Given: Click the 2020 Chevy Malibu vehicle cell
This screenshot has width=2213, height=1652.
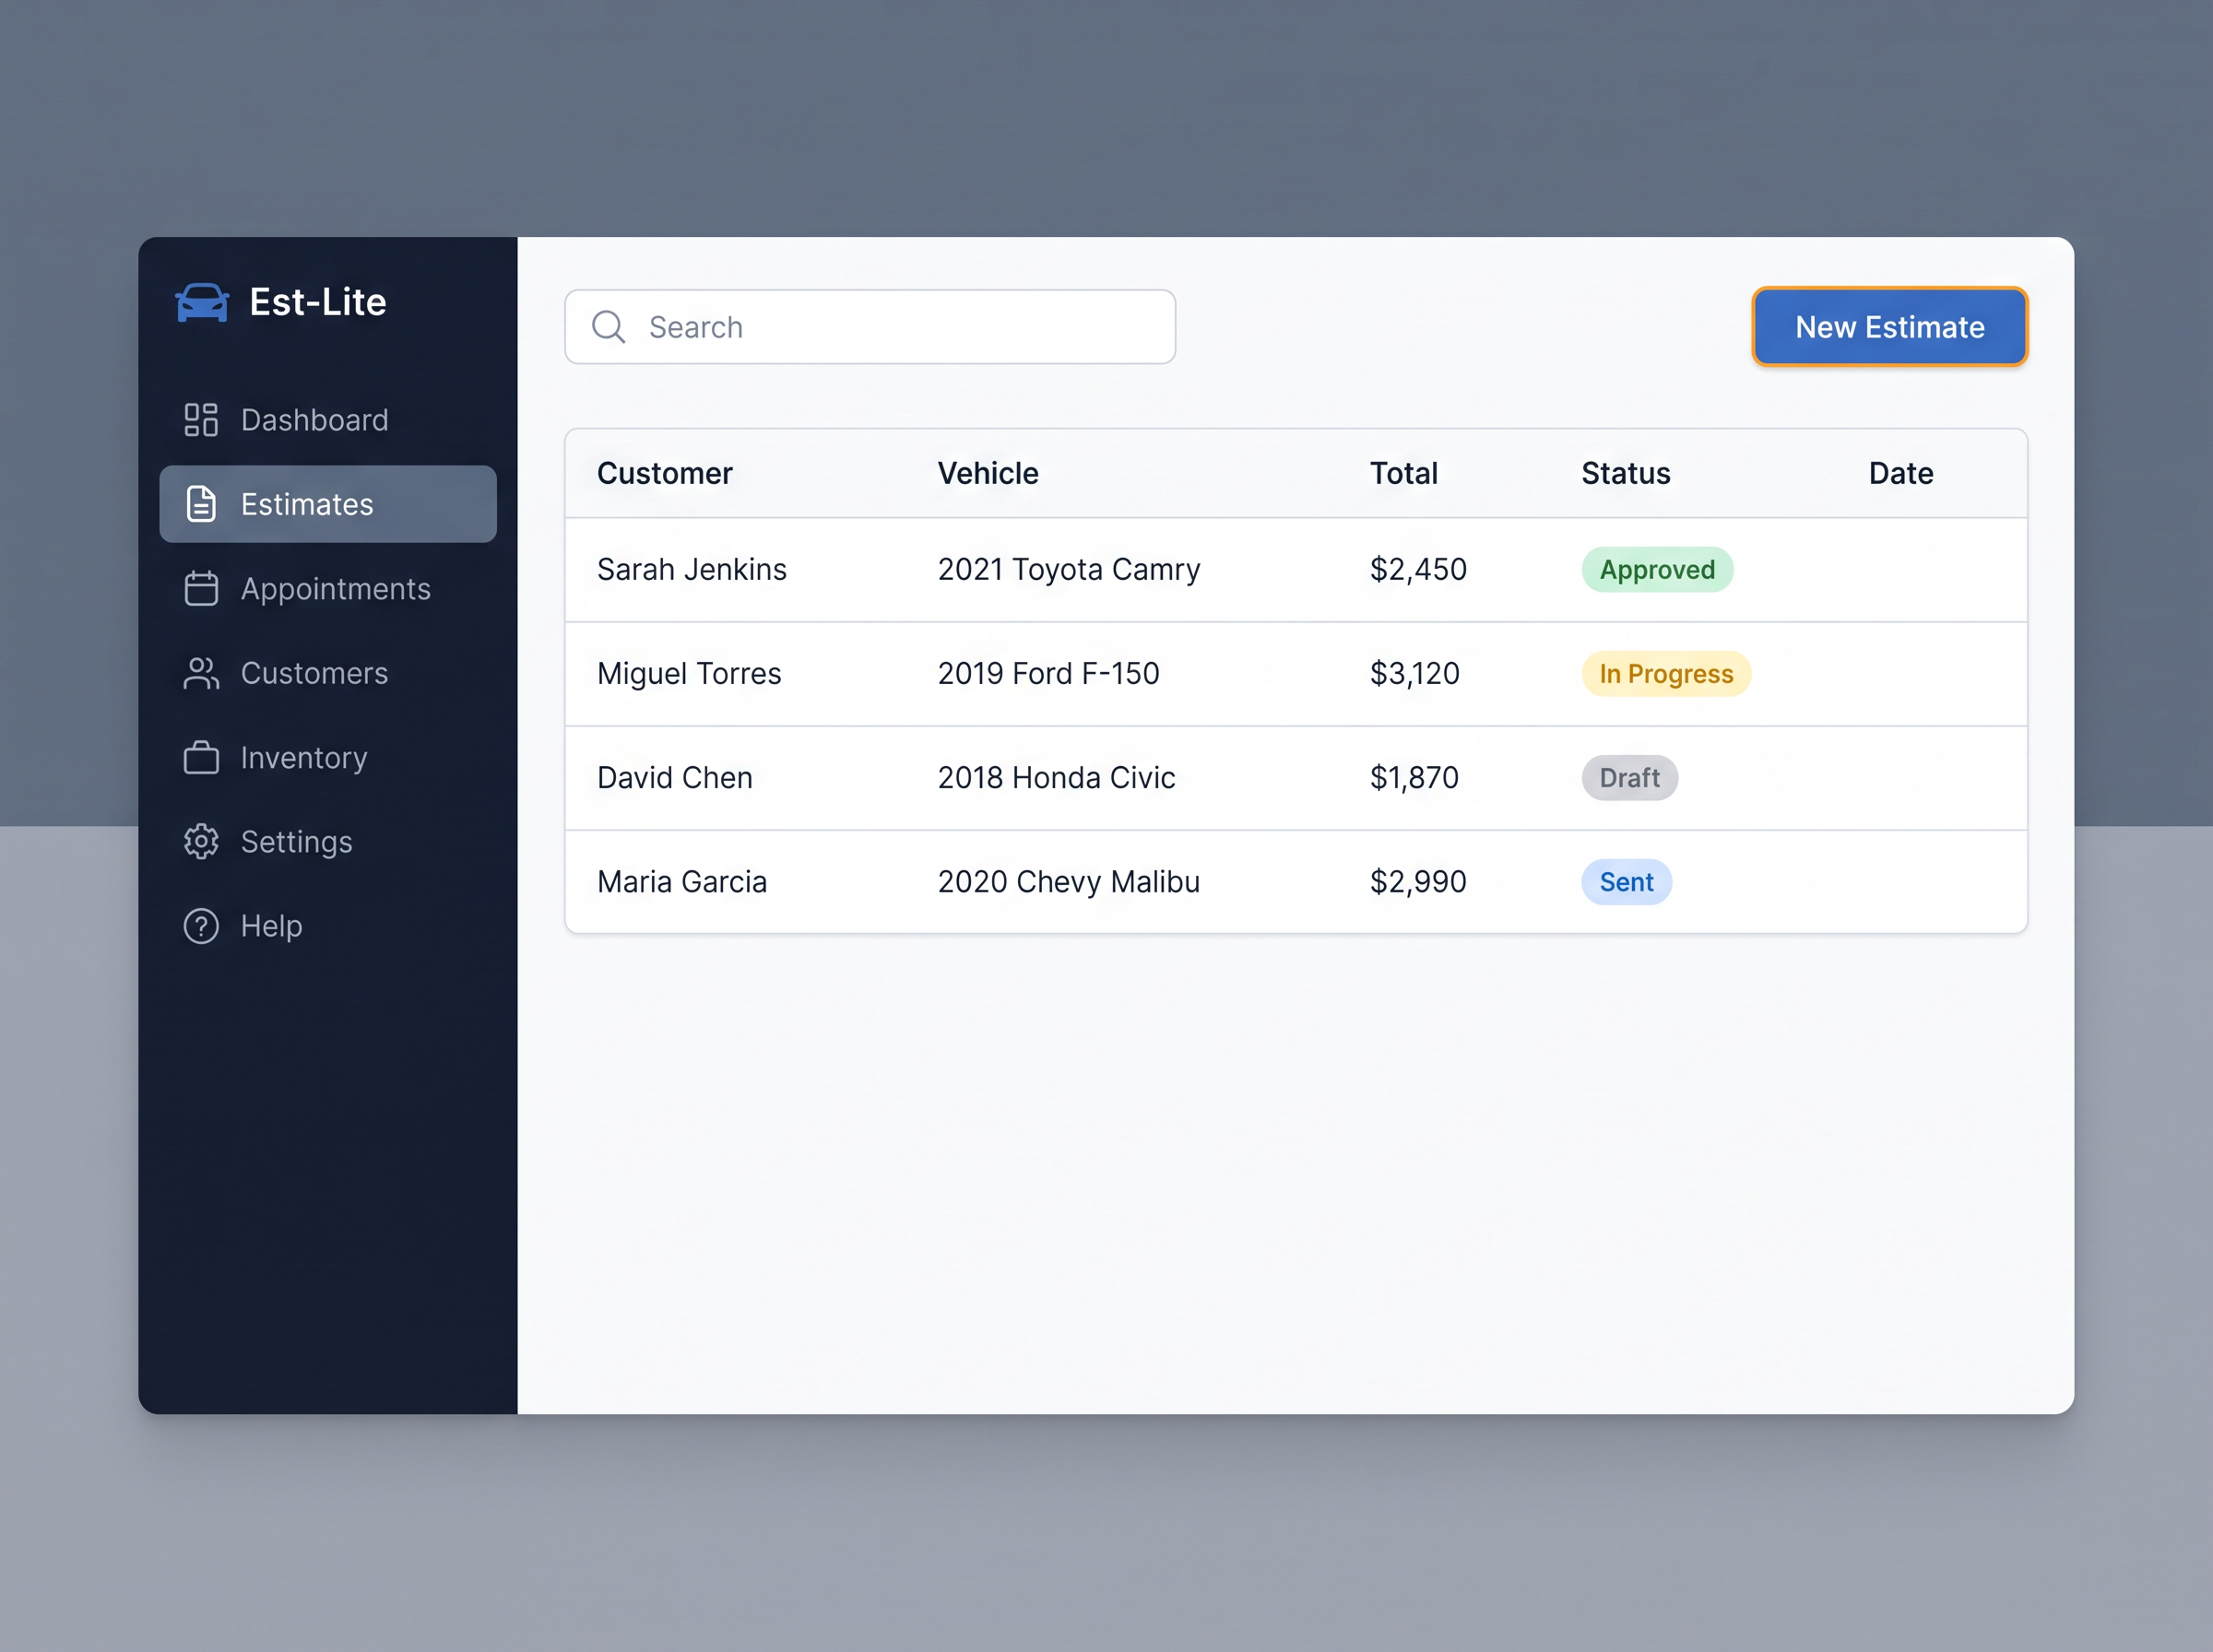Looking at the screenshot, I should 1069,881.
